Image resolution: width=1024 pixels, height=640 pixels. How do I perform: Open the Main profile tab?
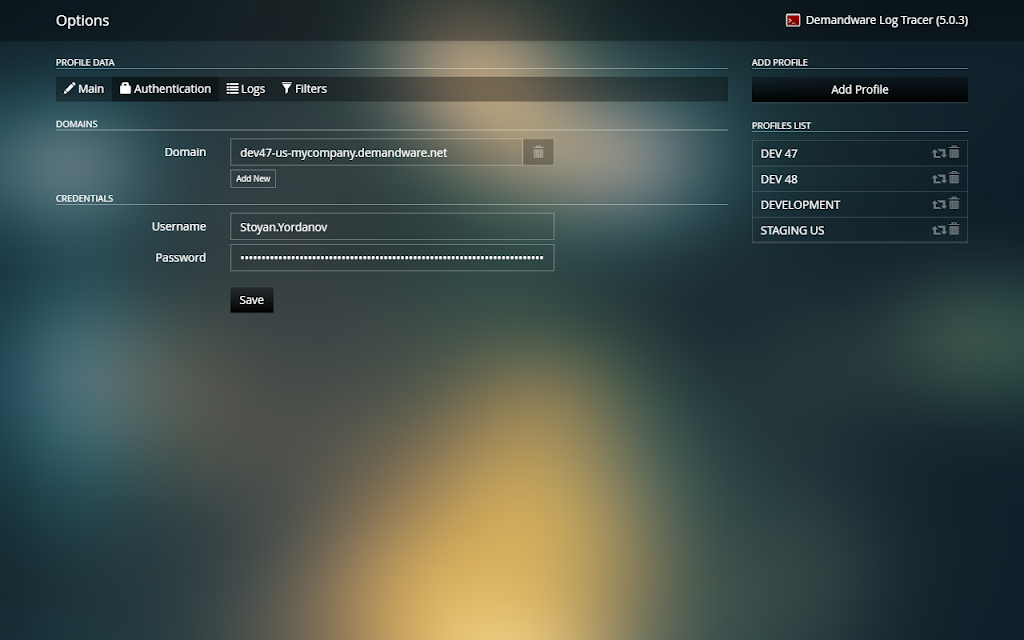tap(84, 89)
